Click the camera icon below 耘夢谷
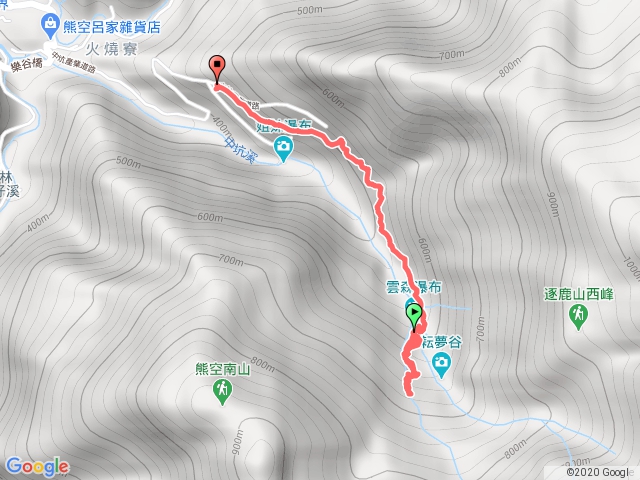 click(441, 365)
